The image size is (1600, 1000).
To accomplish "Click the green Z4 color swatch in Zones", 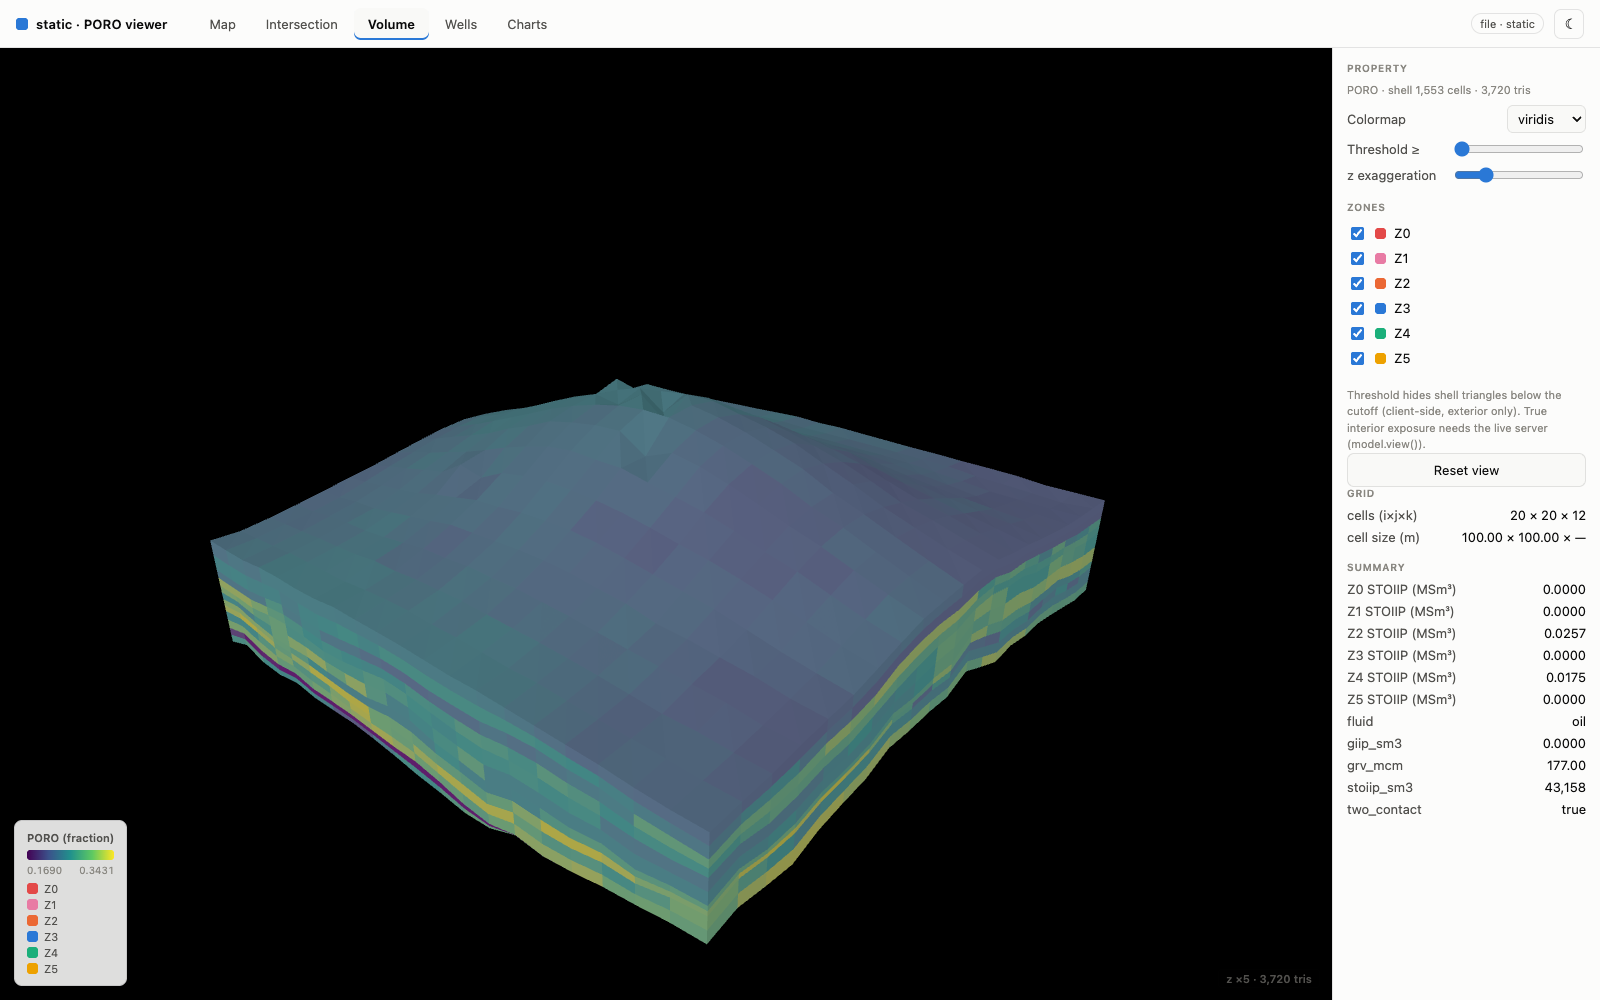I will [x=1380, y=333].
